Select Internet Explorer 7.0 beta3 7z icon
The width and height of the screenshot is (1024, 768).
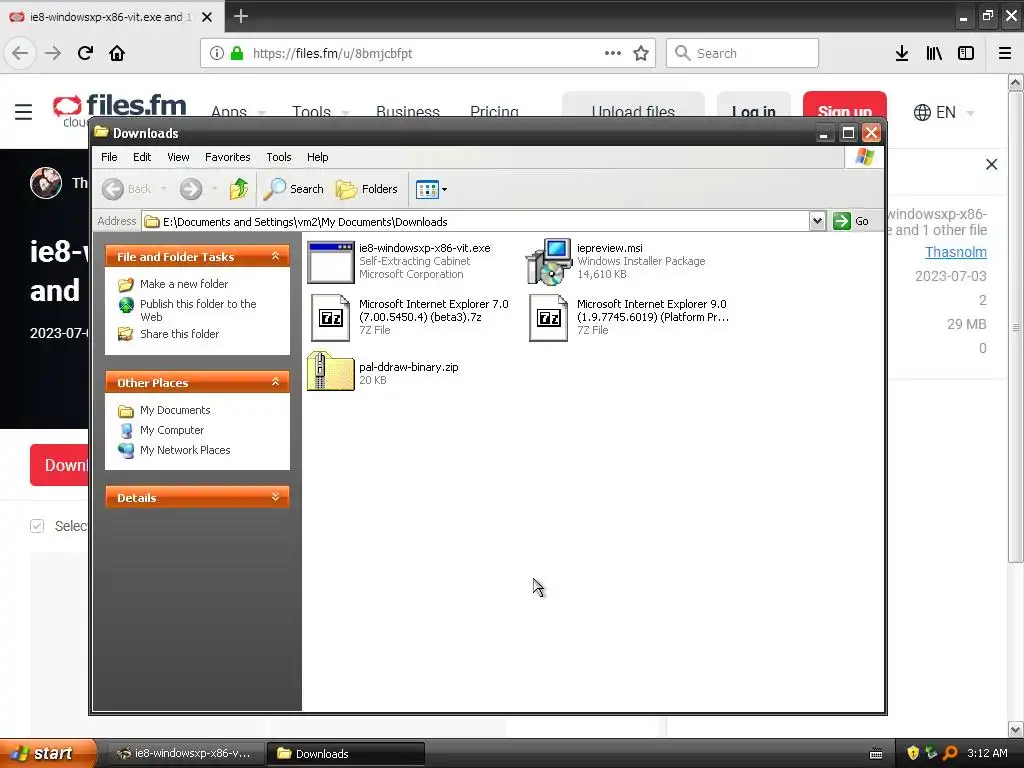click(330, 317)
